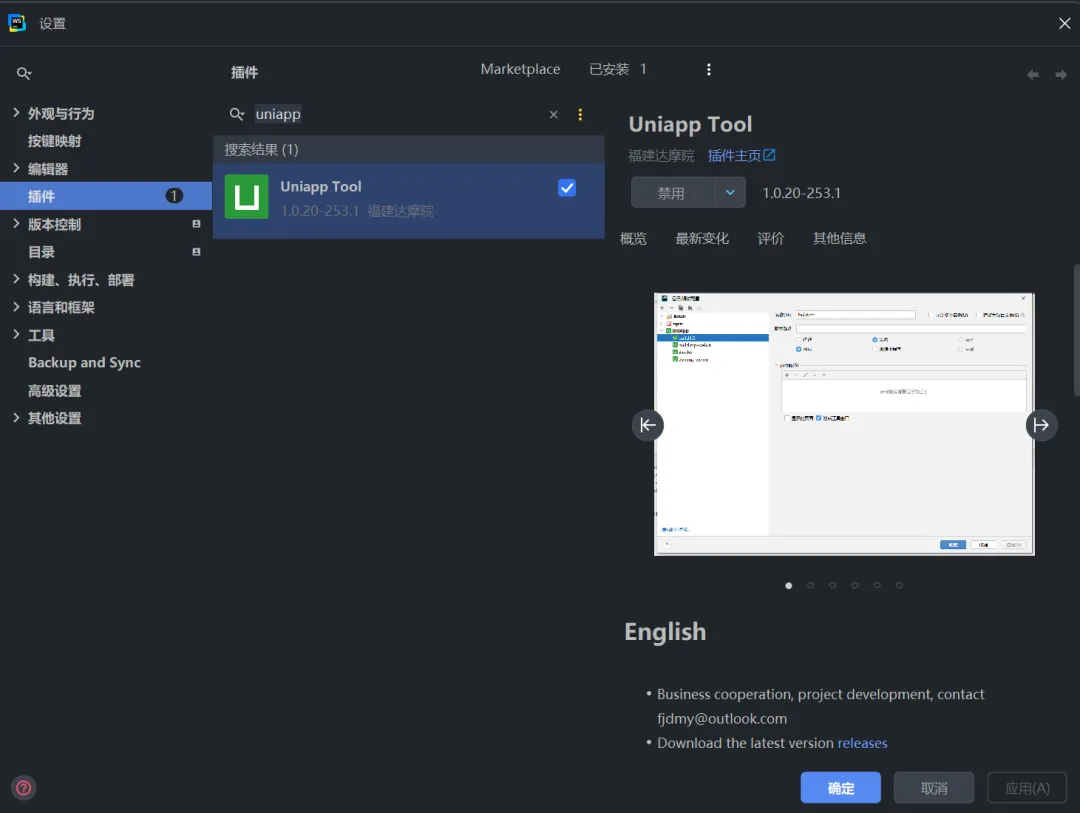This screenshot has width=1080, height=813.
Task: Click the update badge on 插件
Action: (x=174, y=196)
